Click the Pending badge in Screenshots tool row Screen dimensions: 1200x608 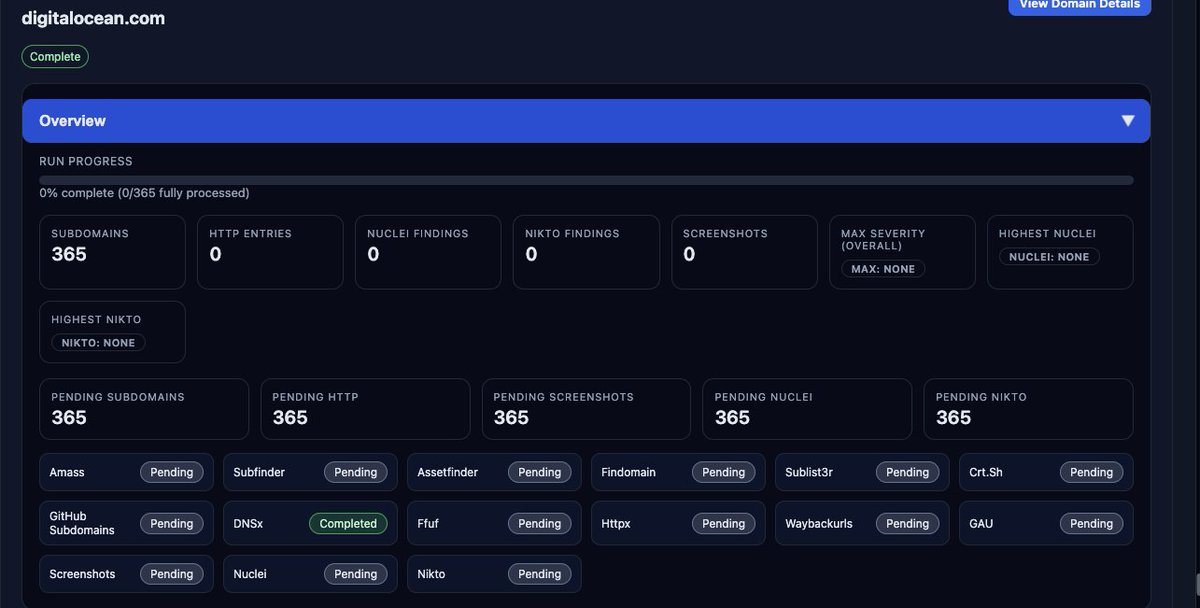tap(172, 574)
